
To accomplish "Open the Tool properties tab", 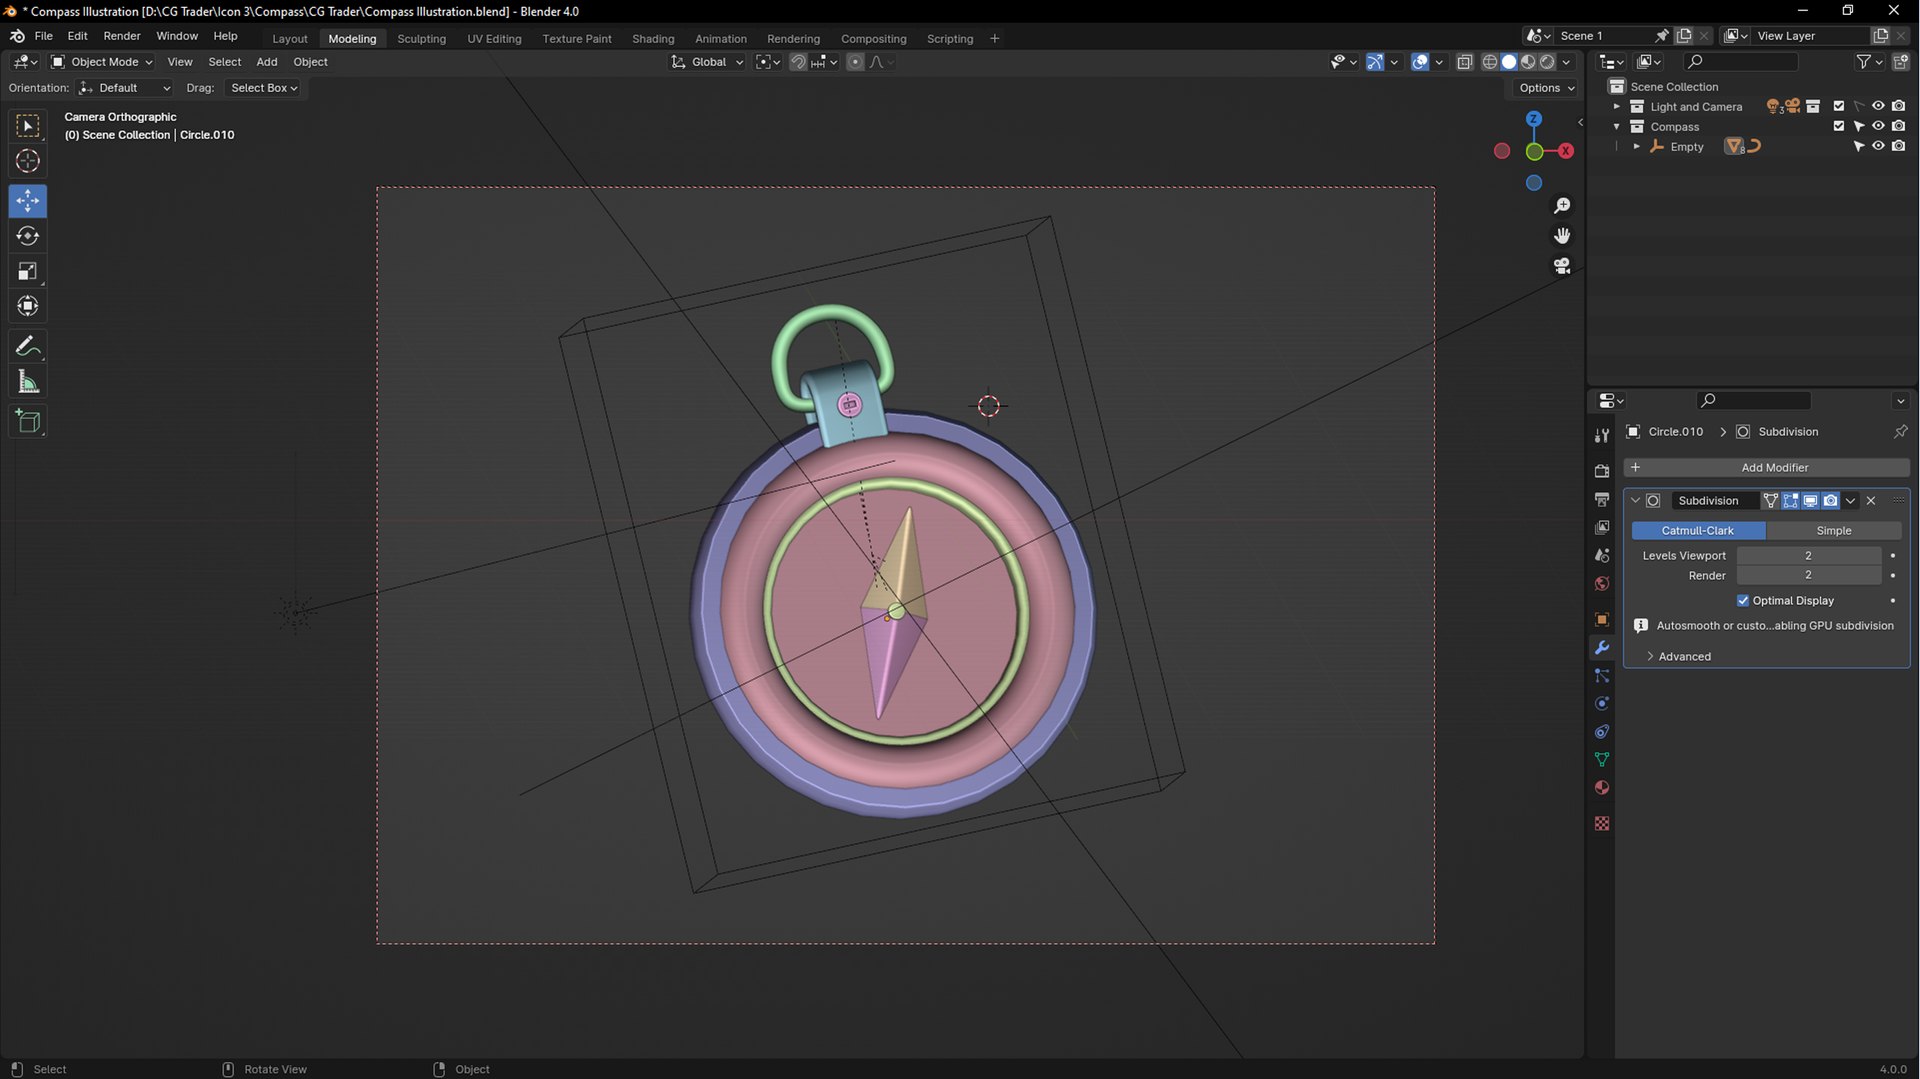I will [x=1602, y=435].
